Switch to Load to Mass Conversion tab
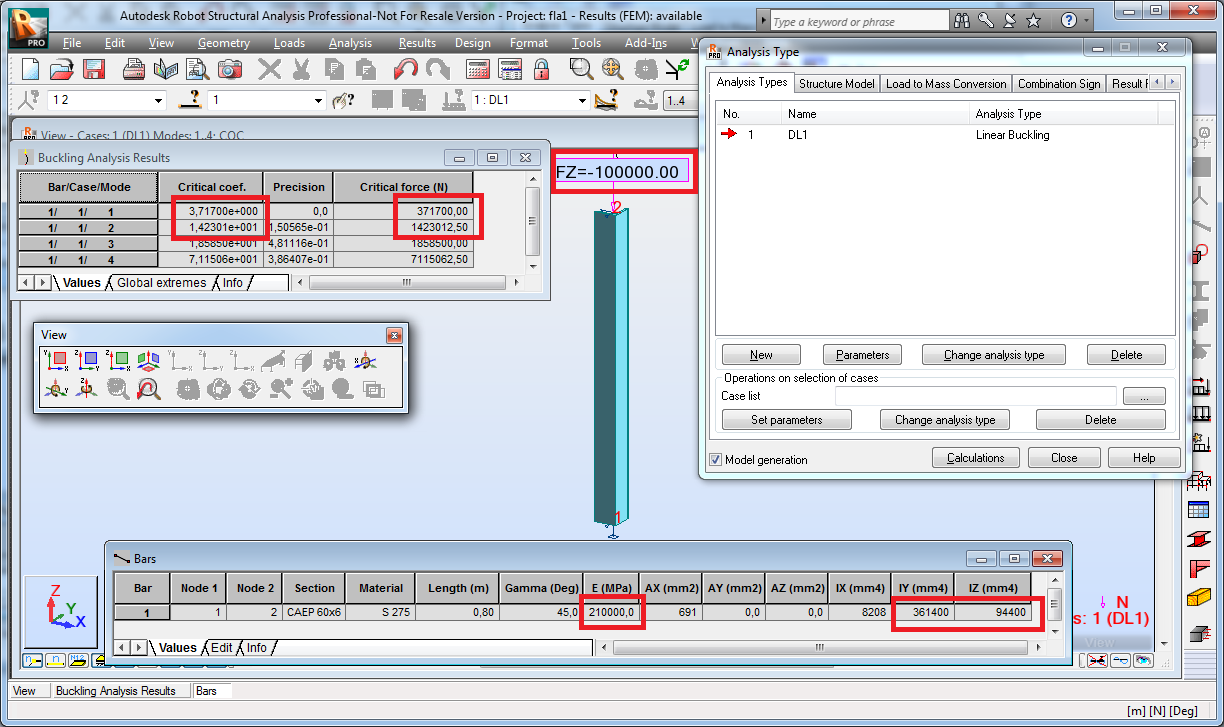Image resolution: width=1224 pixels, height=727 pixels. pos(946,84)
